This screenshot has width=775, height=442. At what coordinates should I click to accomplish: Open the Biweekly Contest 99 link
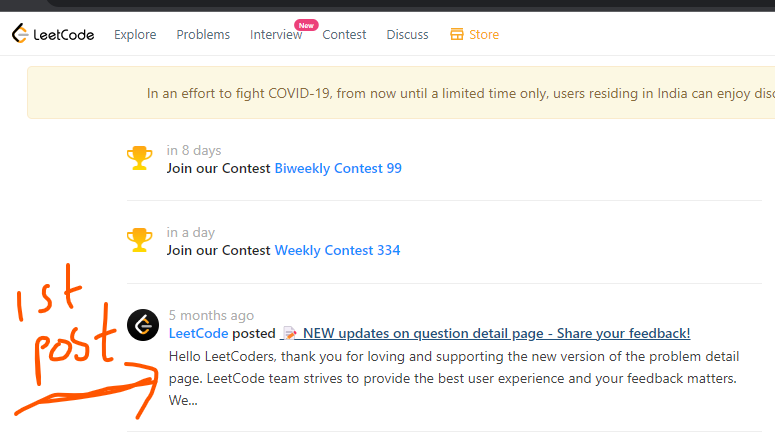point(338,168)
